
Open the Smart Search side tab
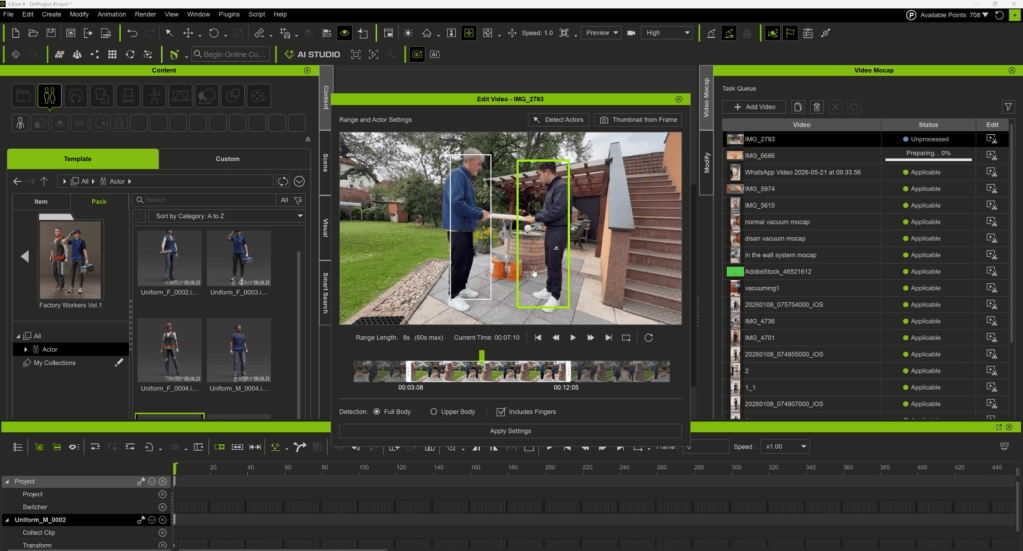click(x=325, y=293)
